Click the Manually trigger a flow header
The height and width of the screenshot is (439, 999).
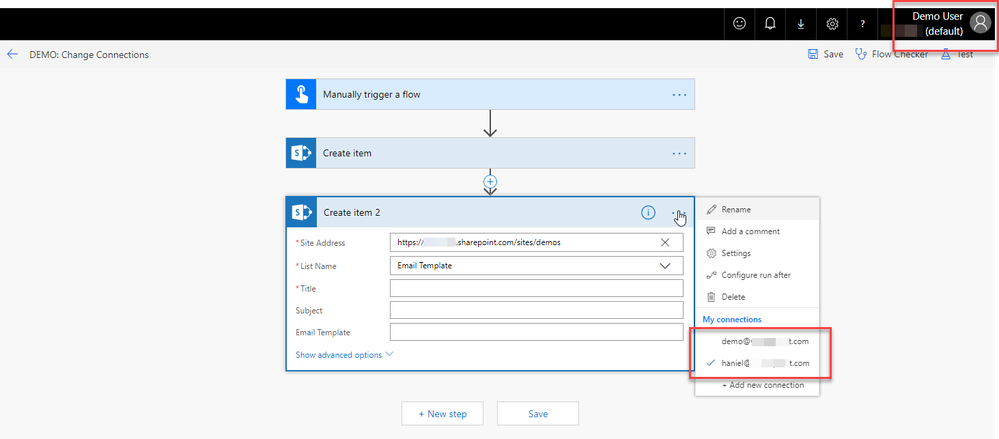pos(490,94)
